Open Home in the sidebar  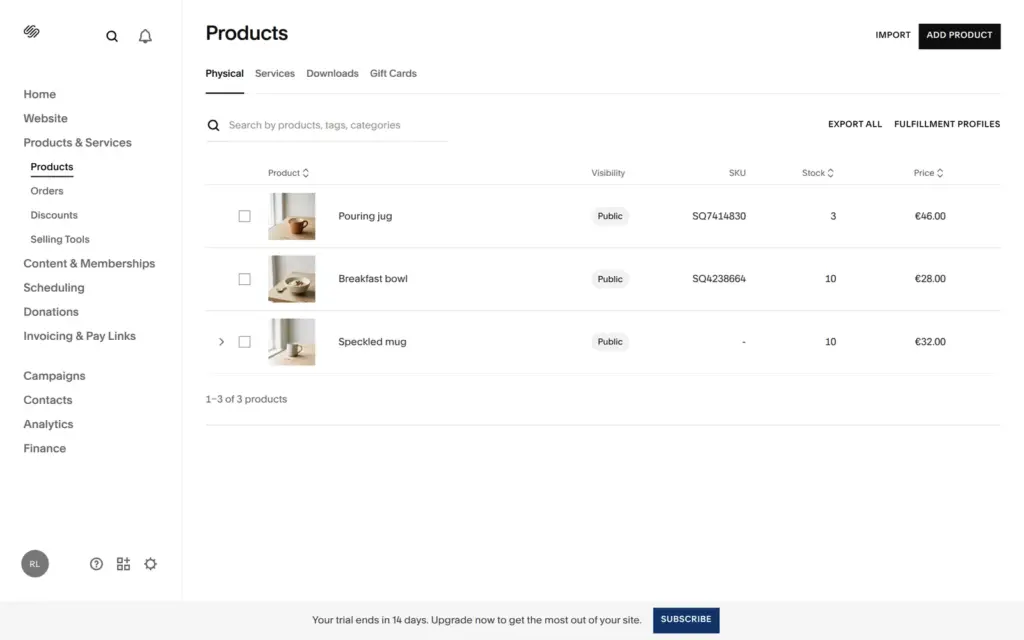(x=39, y=94)
